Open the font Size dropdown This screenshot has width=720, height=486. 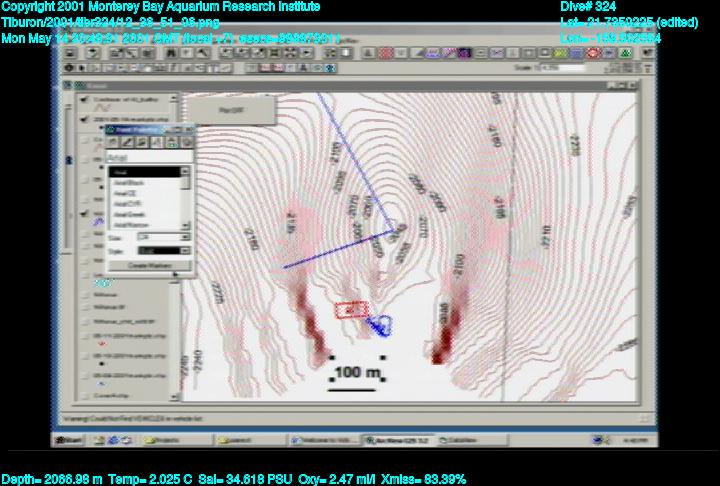162,237
